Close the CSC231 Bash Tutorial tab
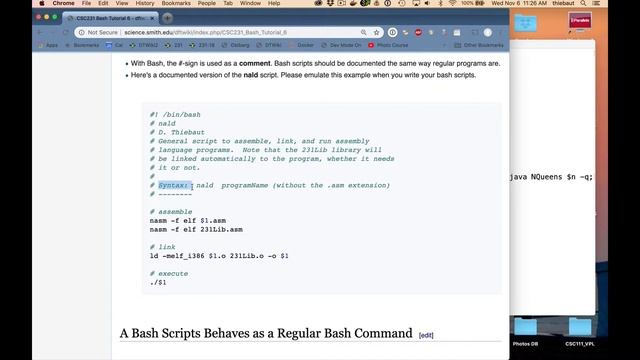The width and height of the screenshot is (640, 360). coord(152,18)
